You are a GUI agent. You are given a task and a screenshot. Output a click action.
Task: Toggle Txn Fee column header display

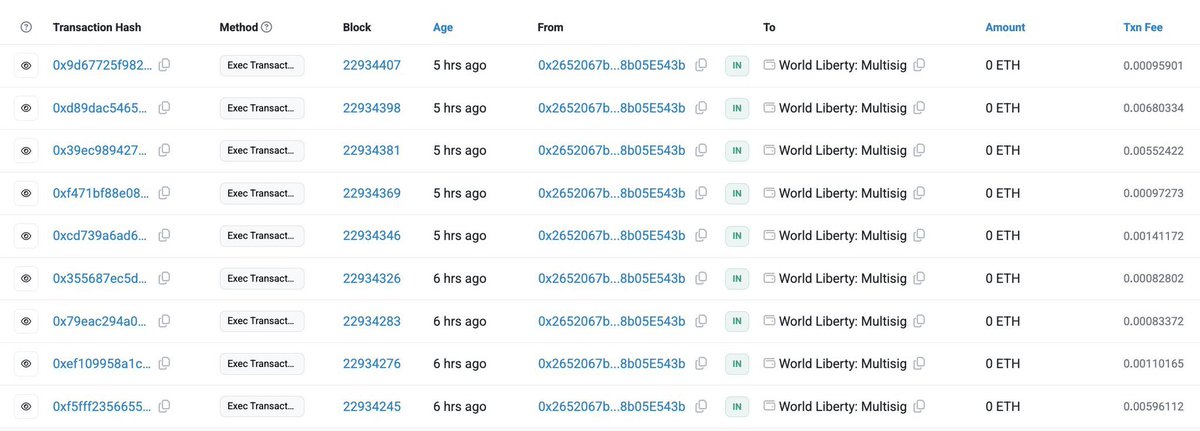coord(1145,28)
